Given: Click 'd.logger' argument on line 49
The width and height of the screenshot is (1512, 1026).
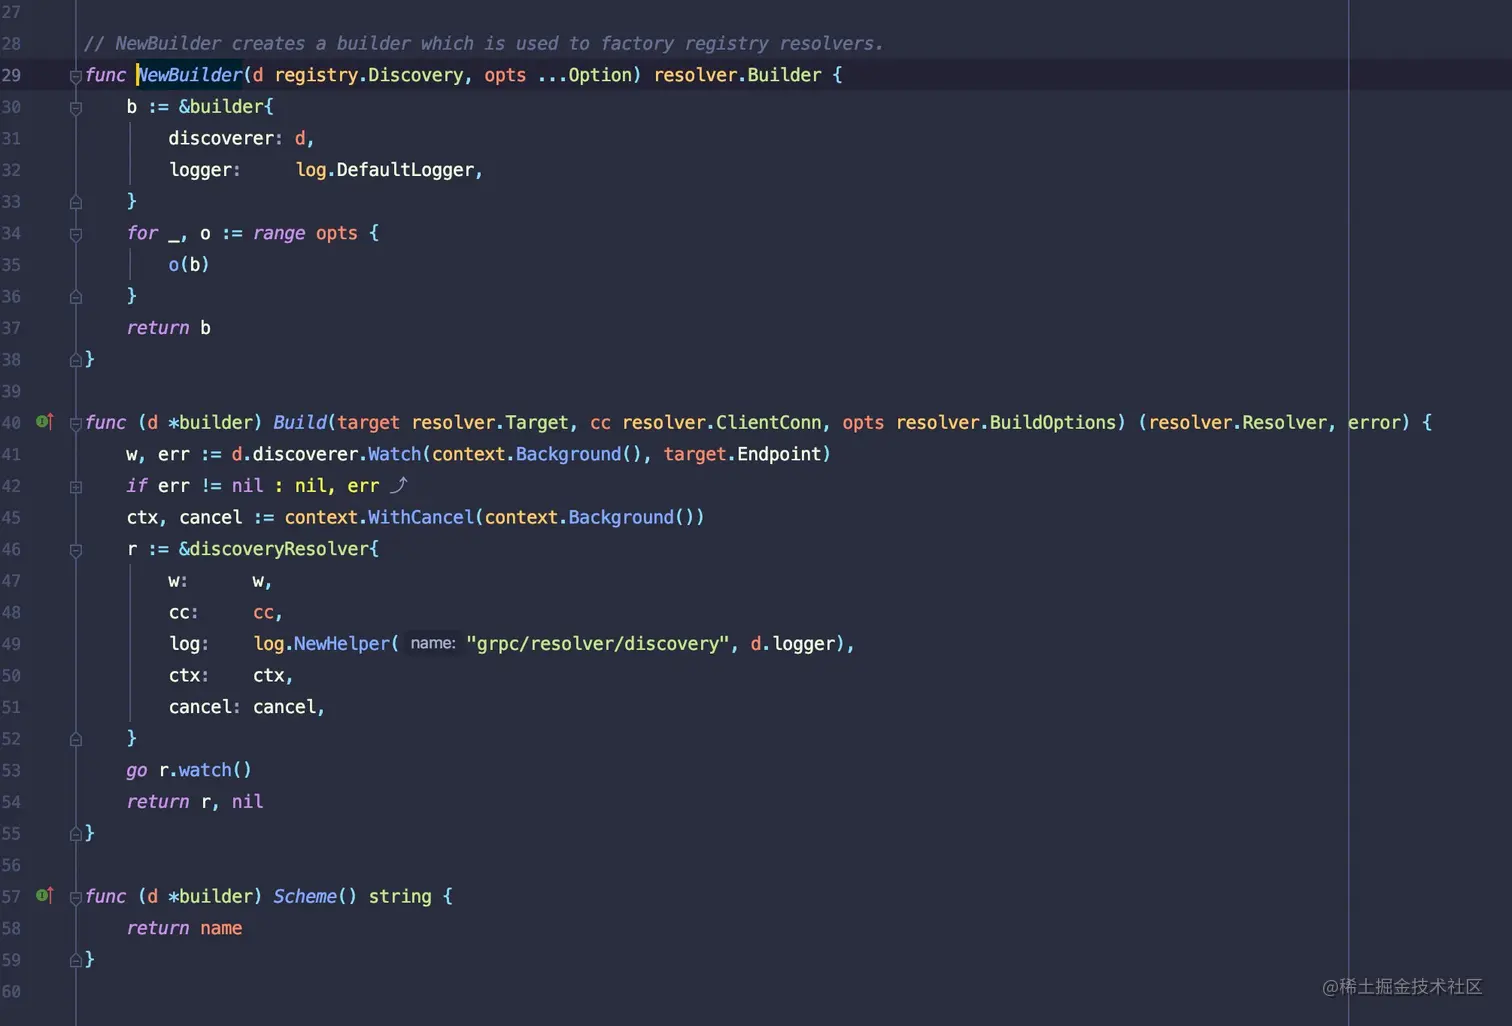Looking at the screenshot, I should click(792, 644).
